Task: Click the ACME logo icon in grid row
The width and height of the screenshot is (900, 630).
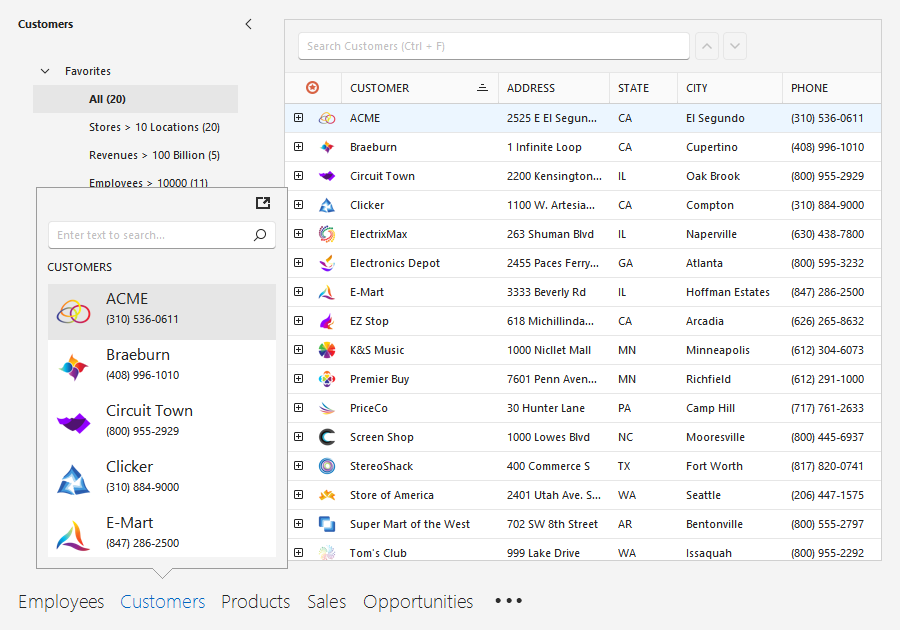Action: tap(327, 118)
